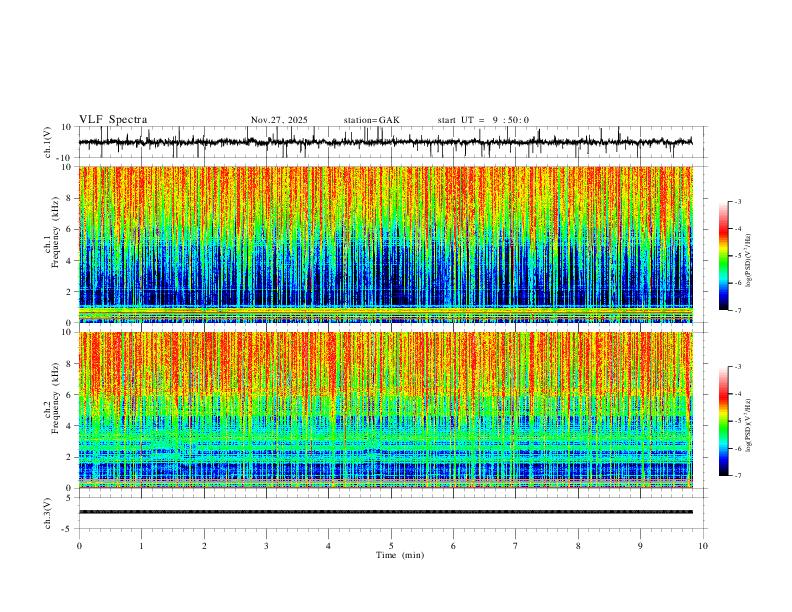The image size is (792, 612).
Task: Click time axis tick label "10"
Action: (703, 546)
